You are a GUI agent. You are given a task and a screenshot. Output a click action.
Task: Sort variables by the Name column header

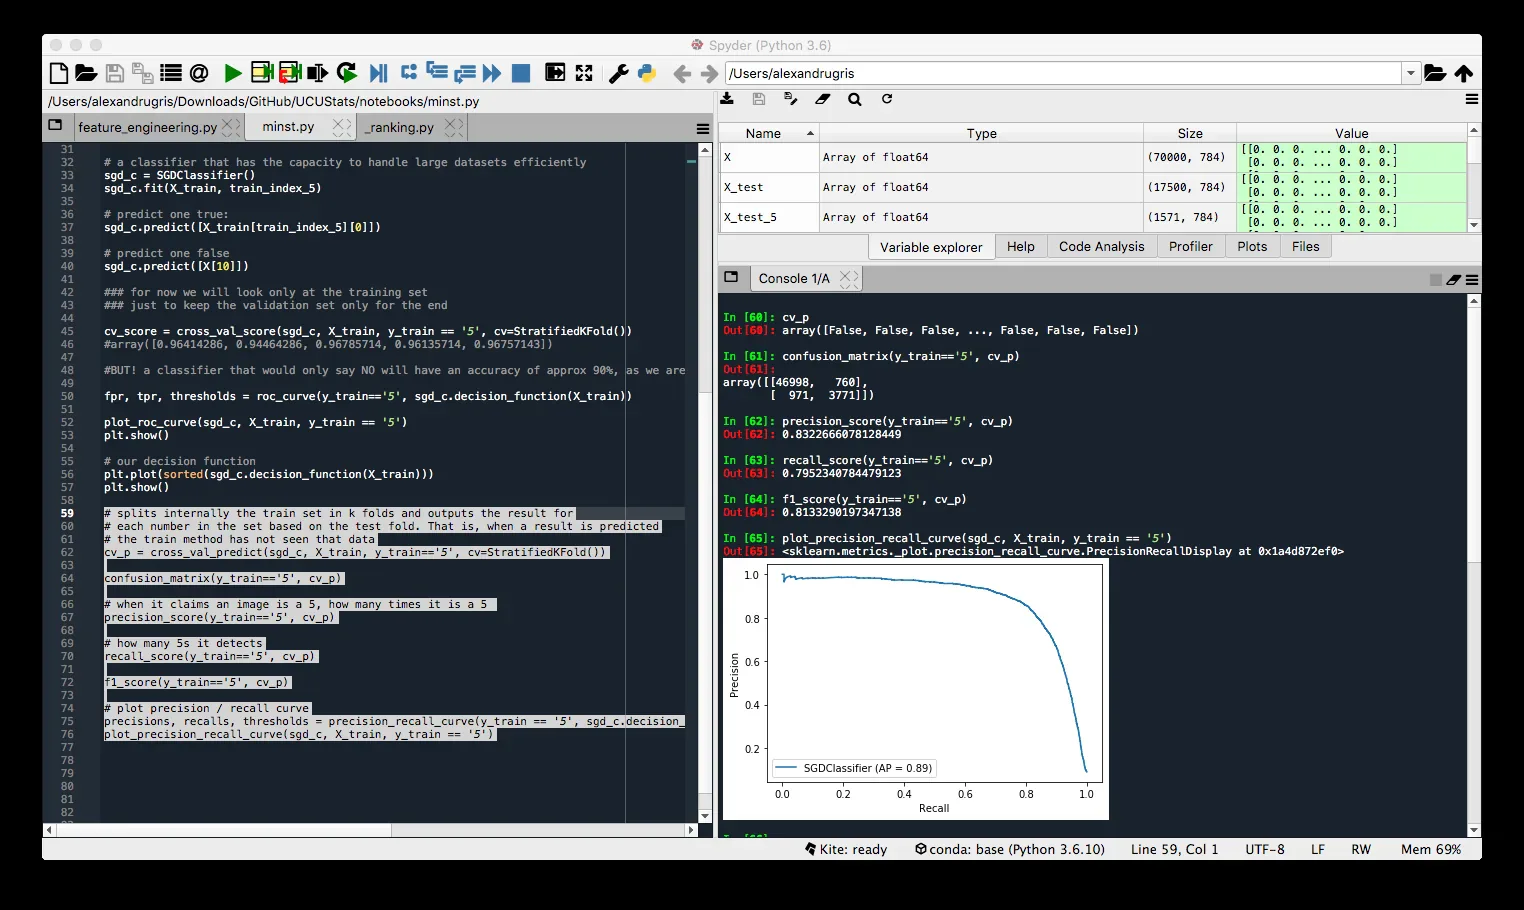click(x=768, y=133)
